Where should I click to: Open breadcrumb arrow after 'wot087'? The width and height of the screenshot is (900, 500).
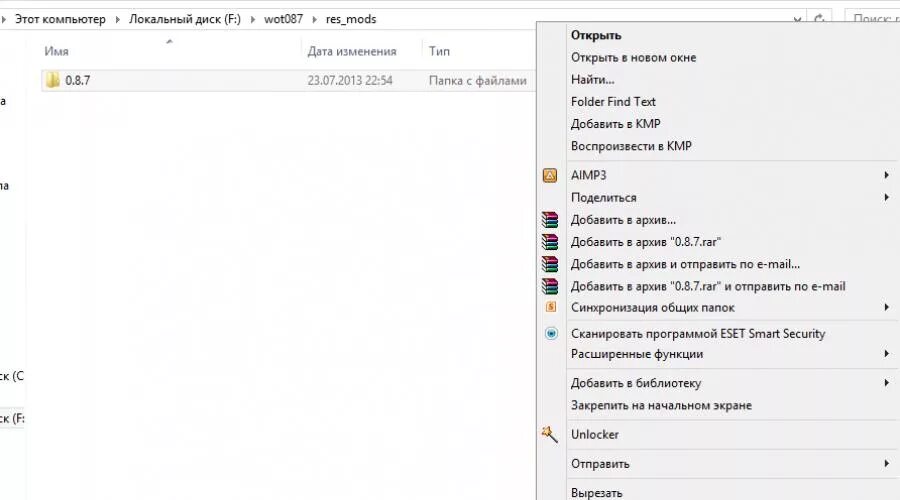coord(315,20)
